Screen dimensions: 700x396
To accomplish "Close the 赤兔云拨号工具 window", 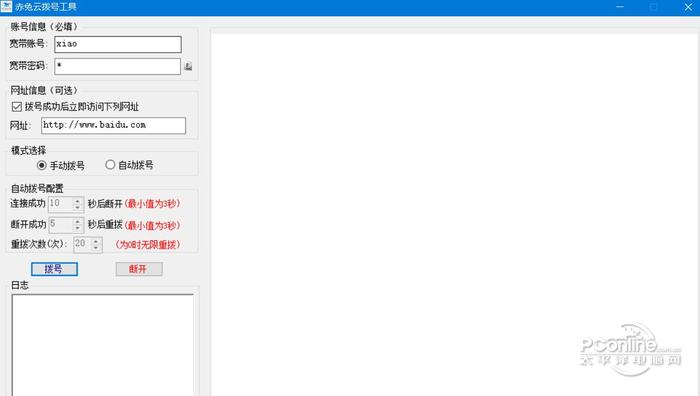I will pyautogui.click(x=688, y=7).
